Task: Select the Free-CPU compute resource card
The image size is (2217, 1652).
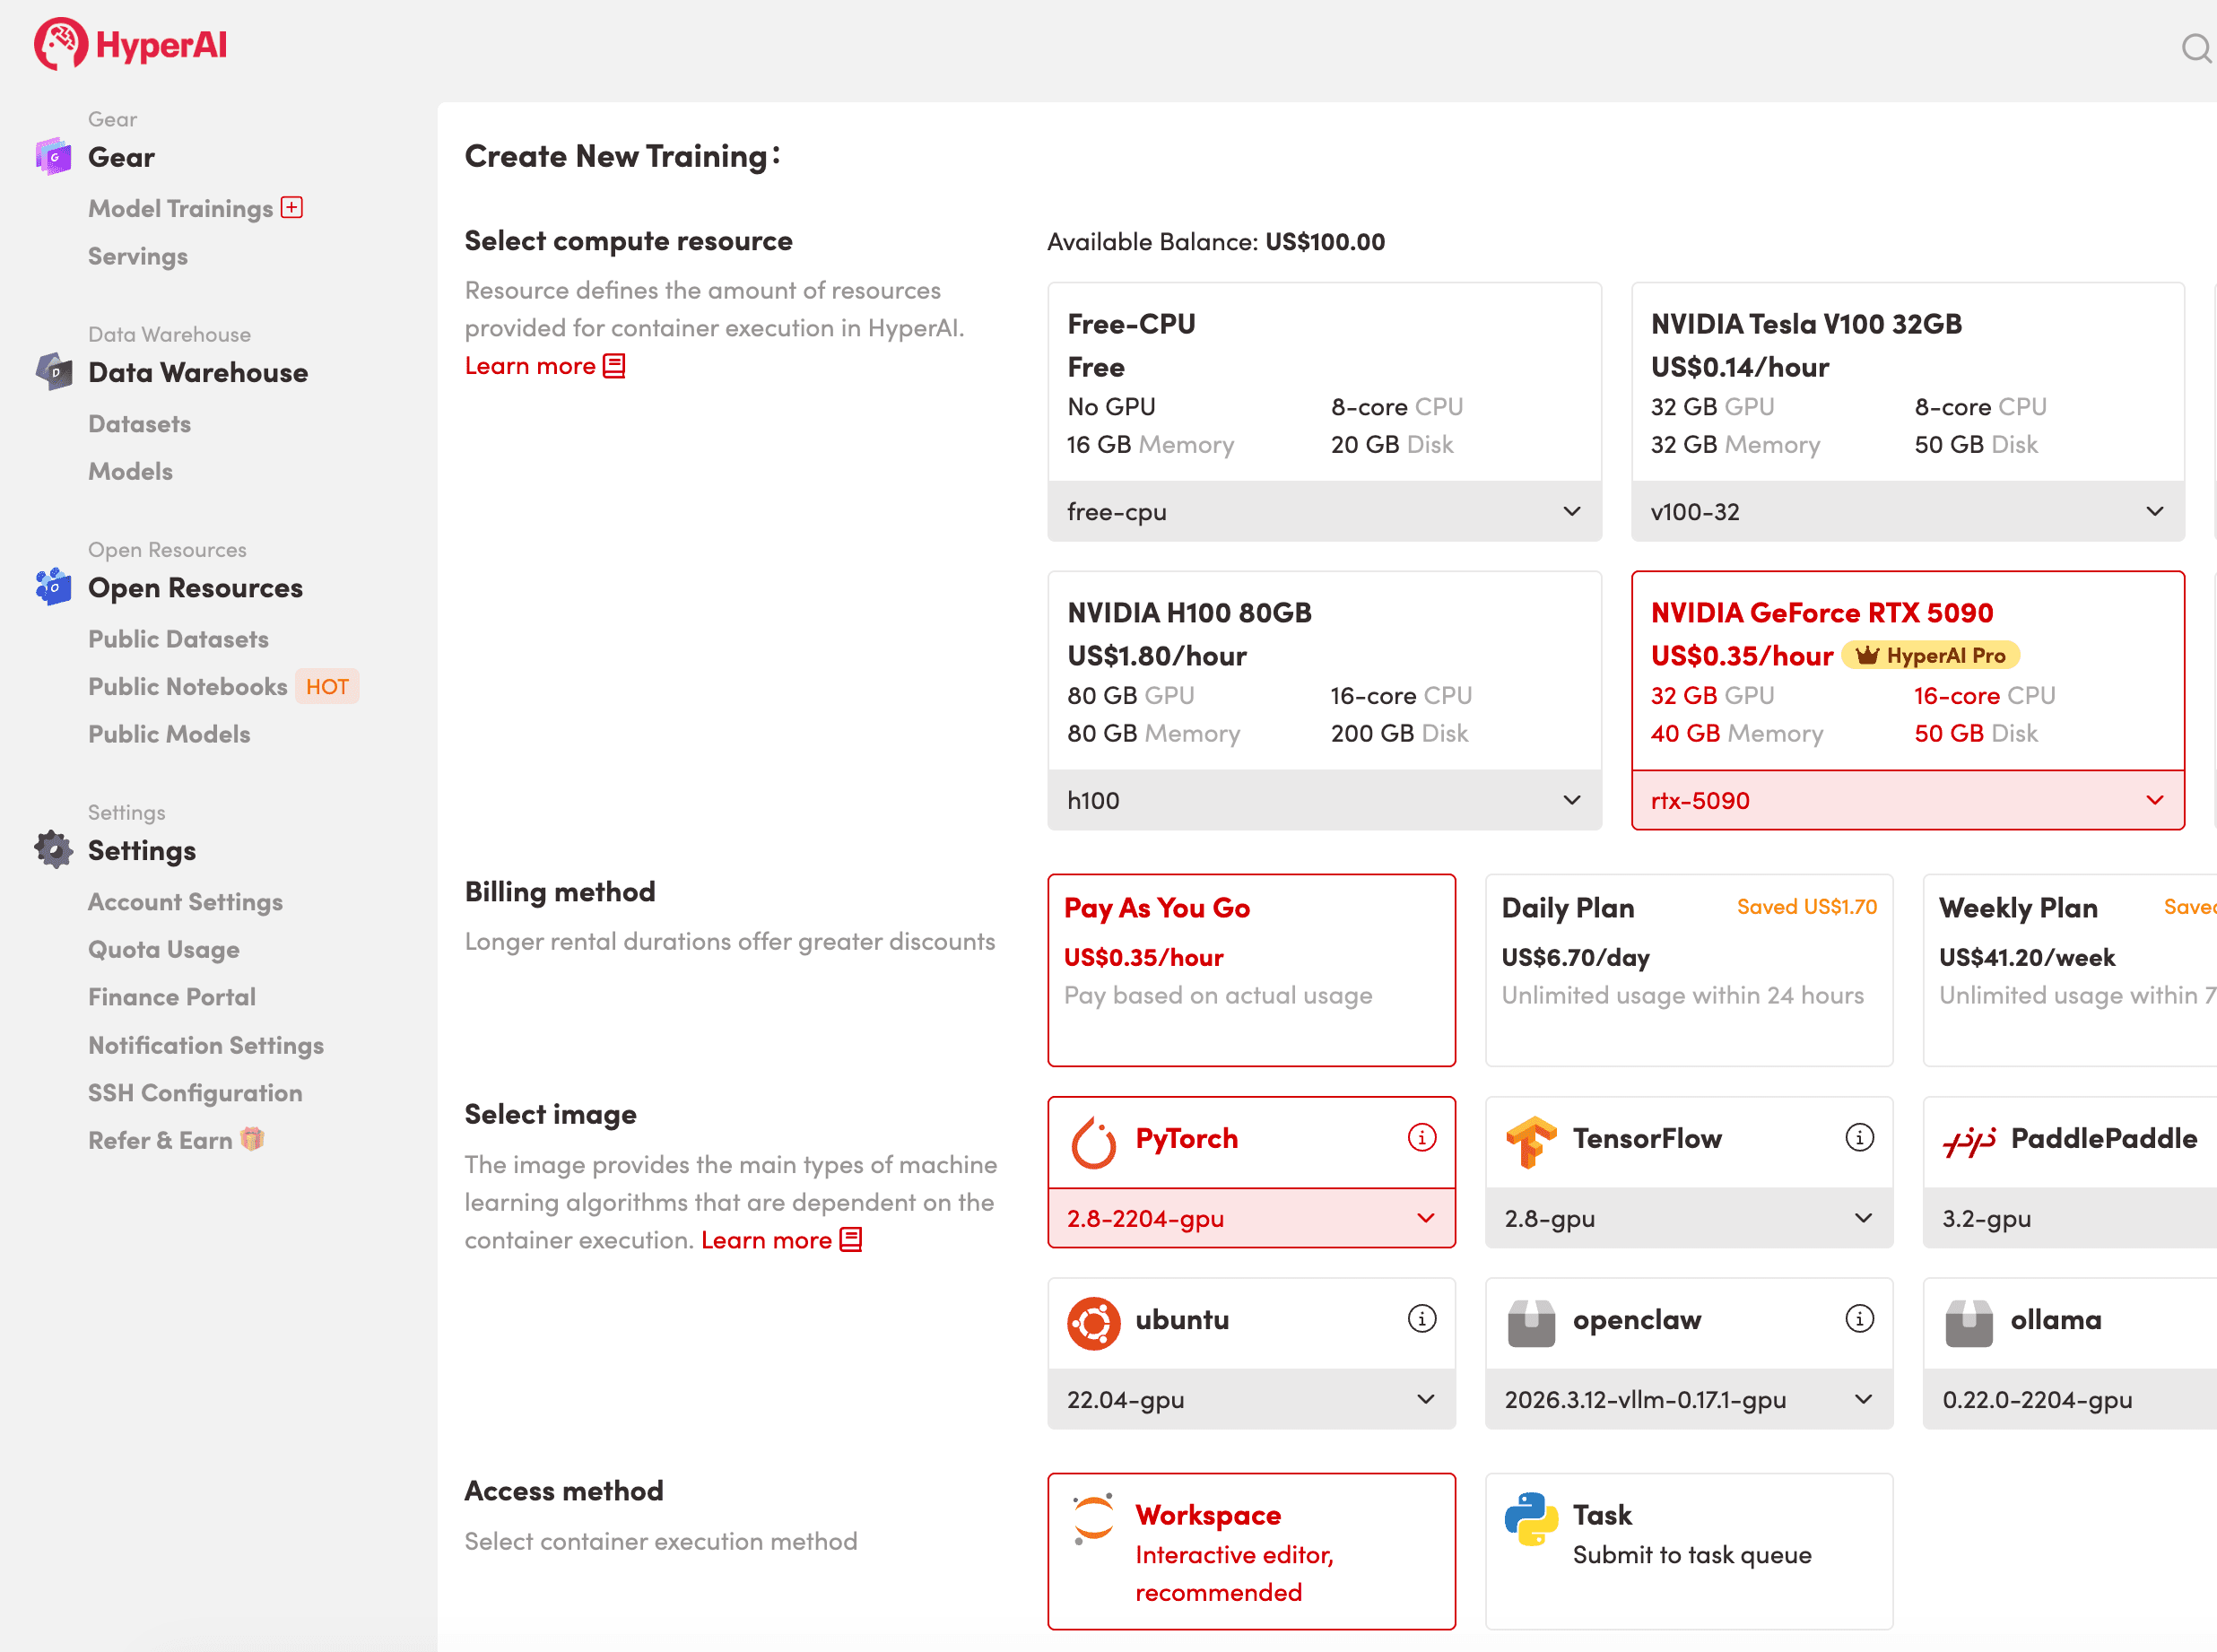Action: coord(1324,382)
